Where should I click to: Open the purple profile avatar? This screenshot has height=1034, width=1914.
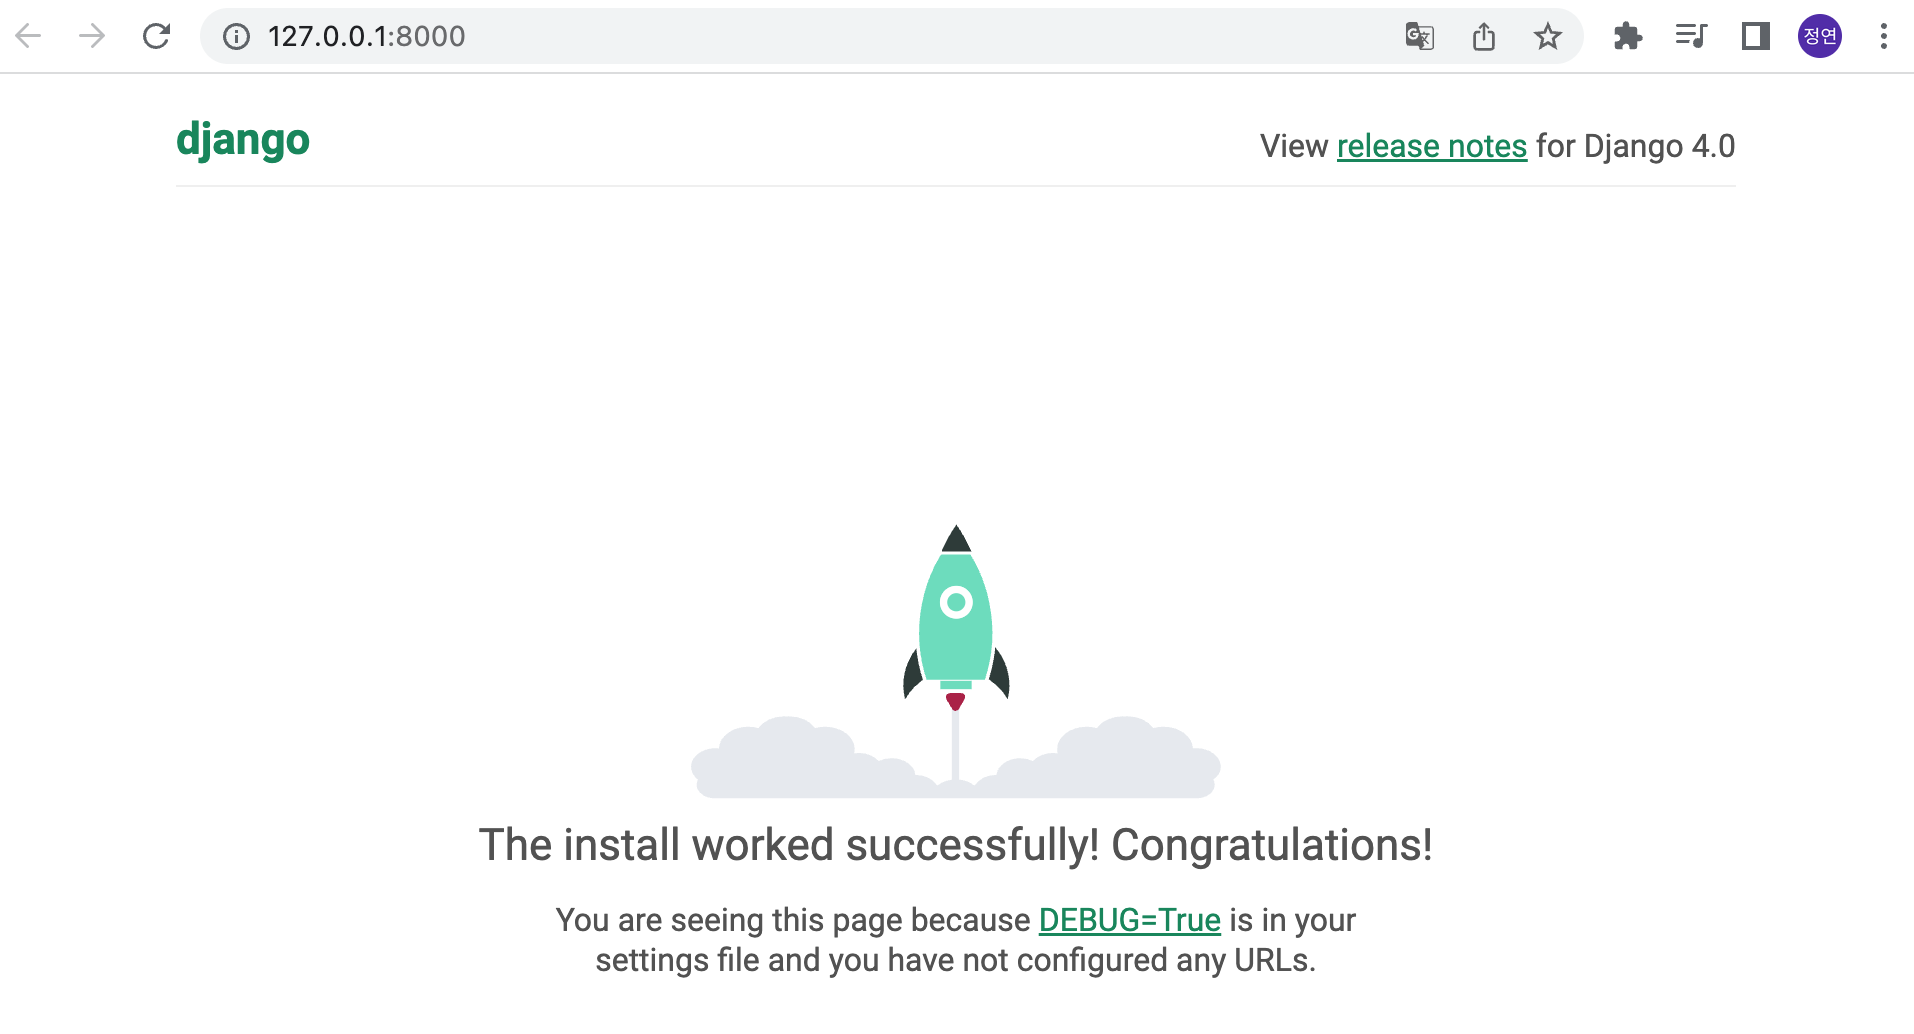(1820, 37)
